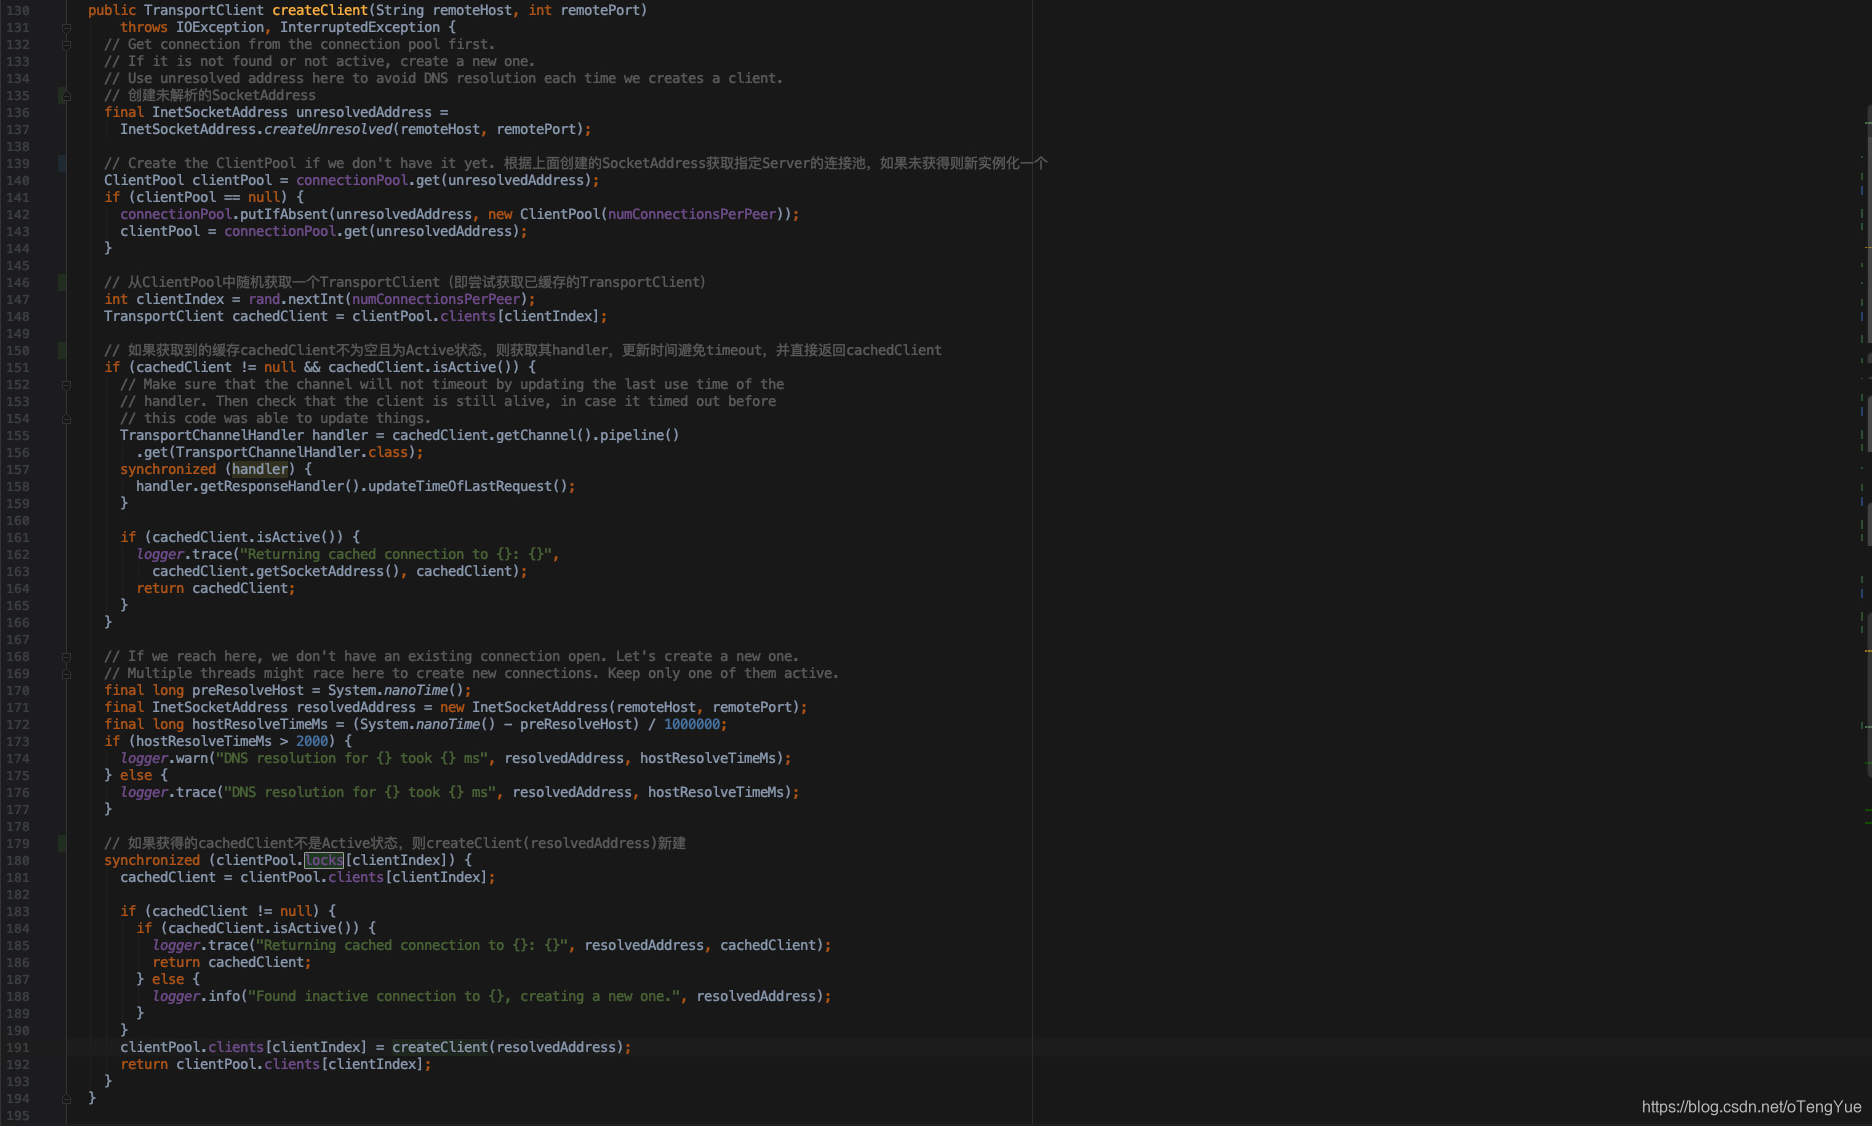The width and height of the screenshot is (1872, 1126).
Task: Click the blog.csdn.net/oTengYue URL
Action: [1751, 1106]
